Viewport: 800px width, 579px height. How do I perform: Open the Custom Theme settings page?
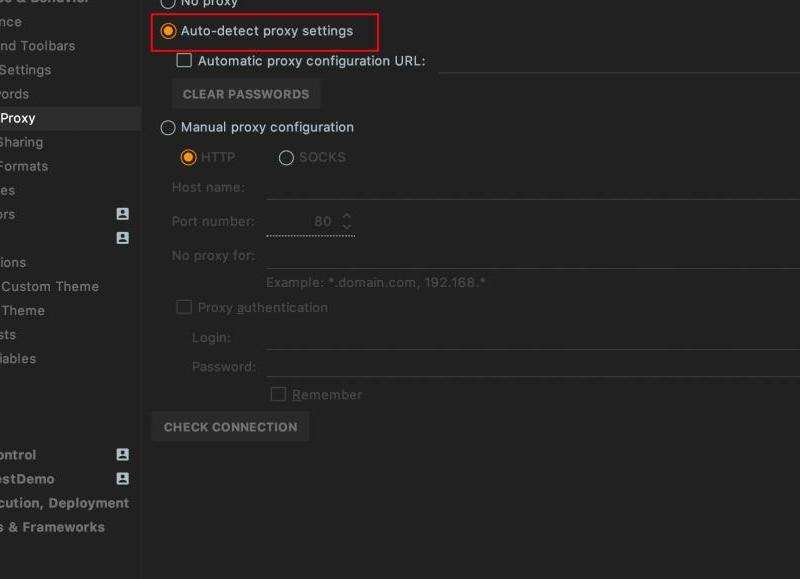tap(50, 286)
